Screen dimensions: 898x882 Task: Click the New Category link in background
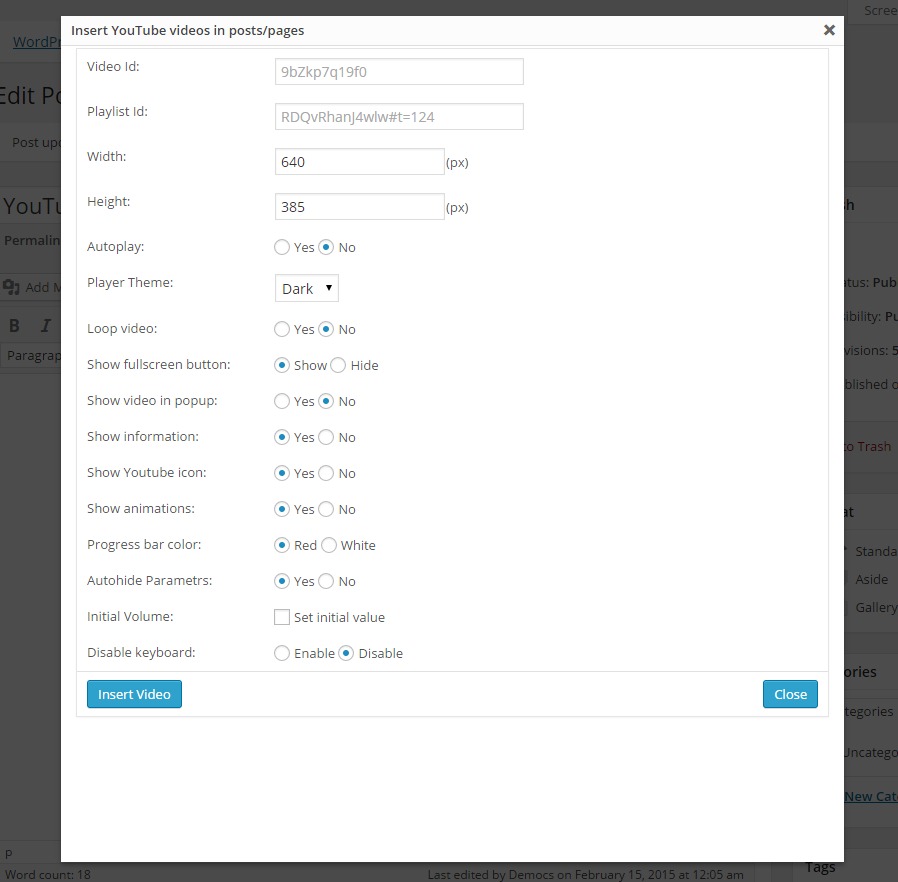[x=871, y=796]
